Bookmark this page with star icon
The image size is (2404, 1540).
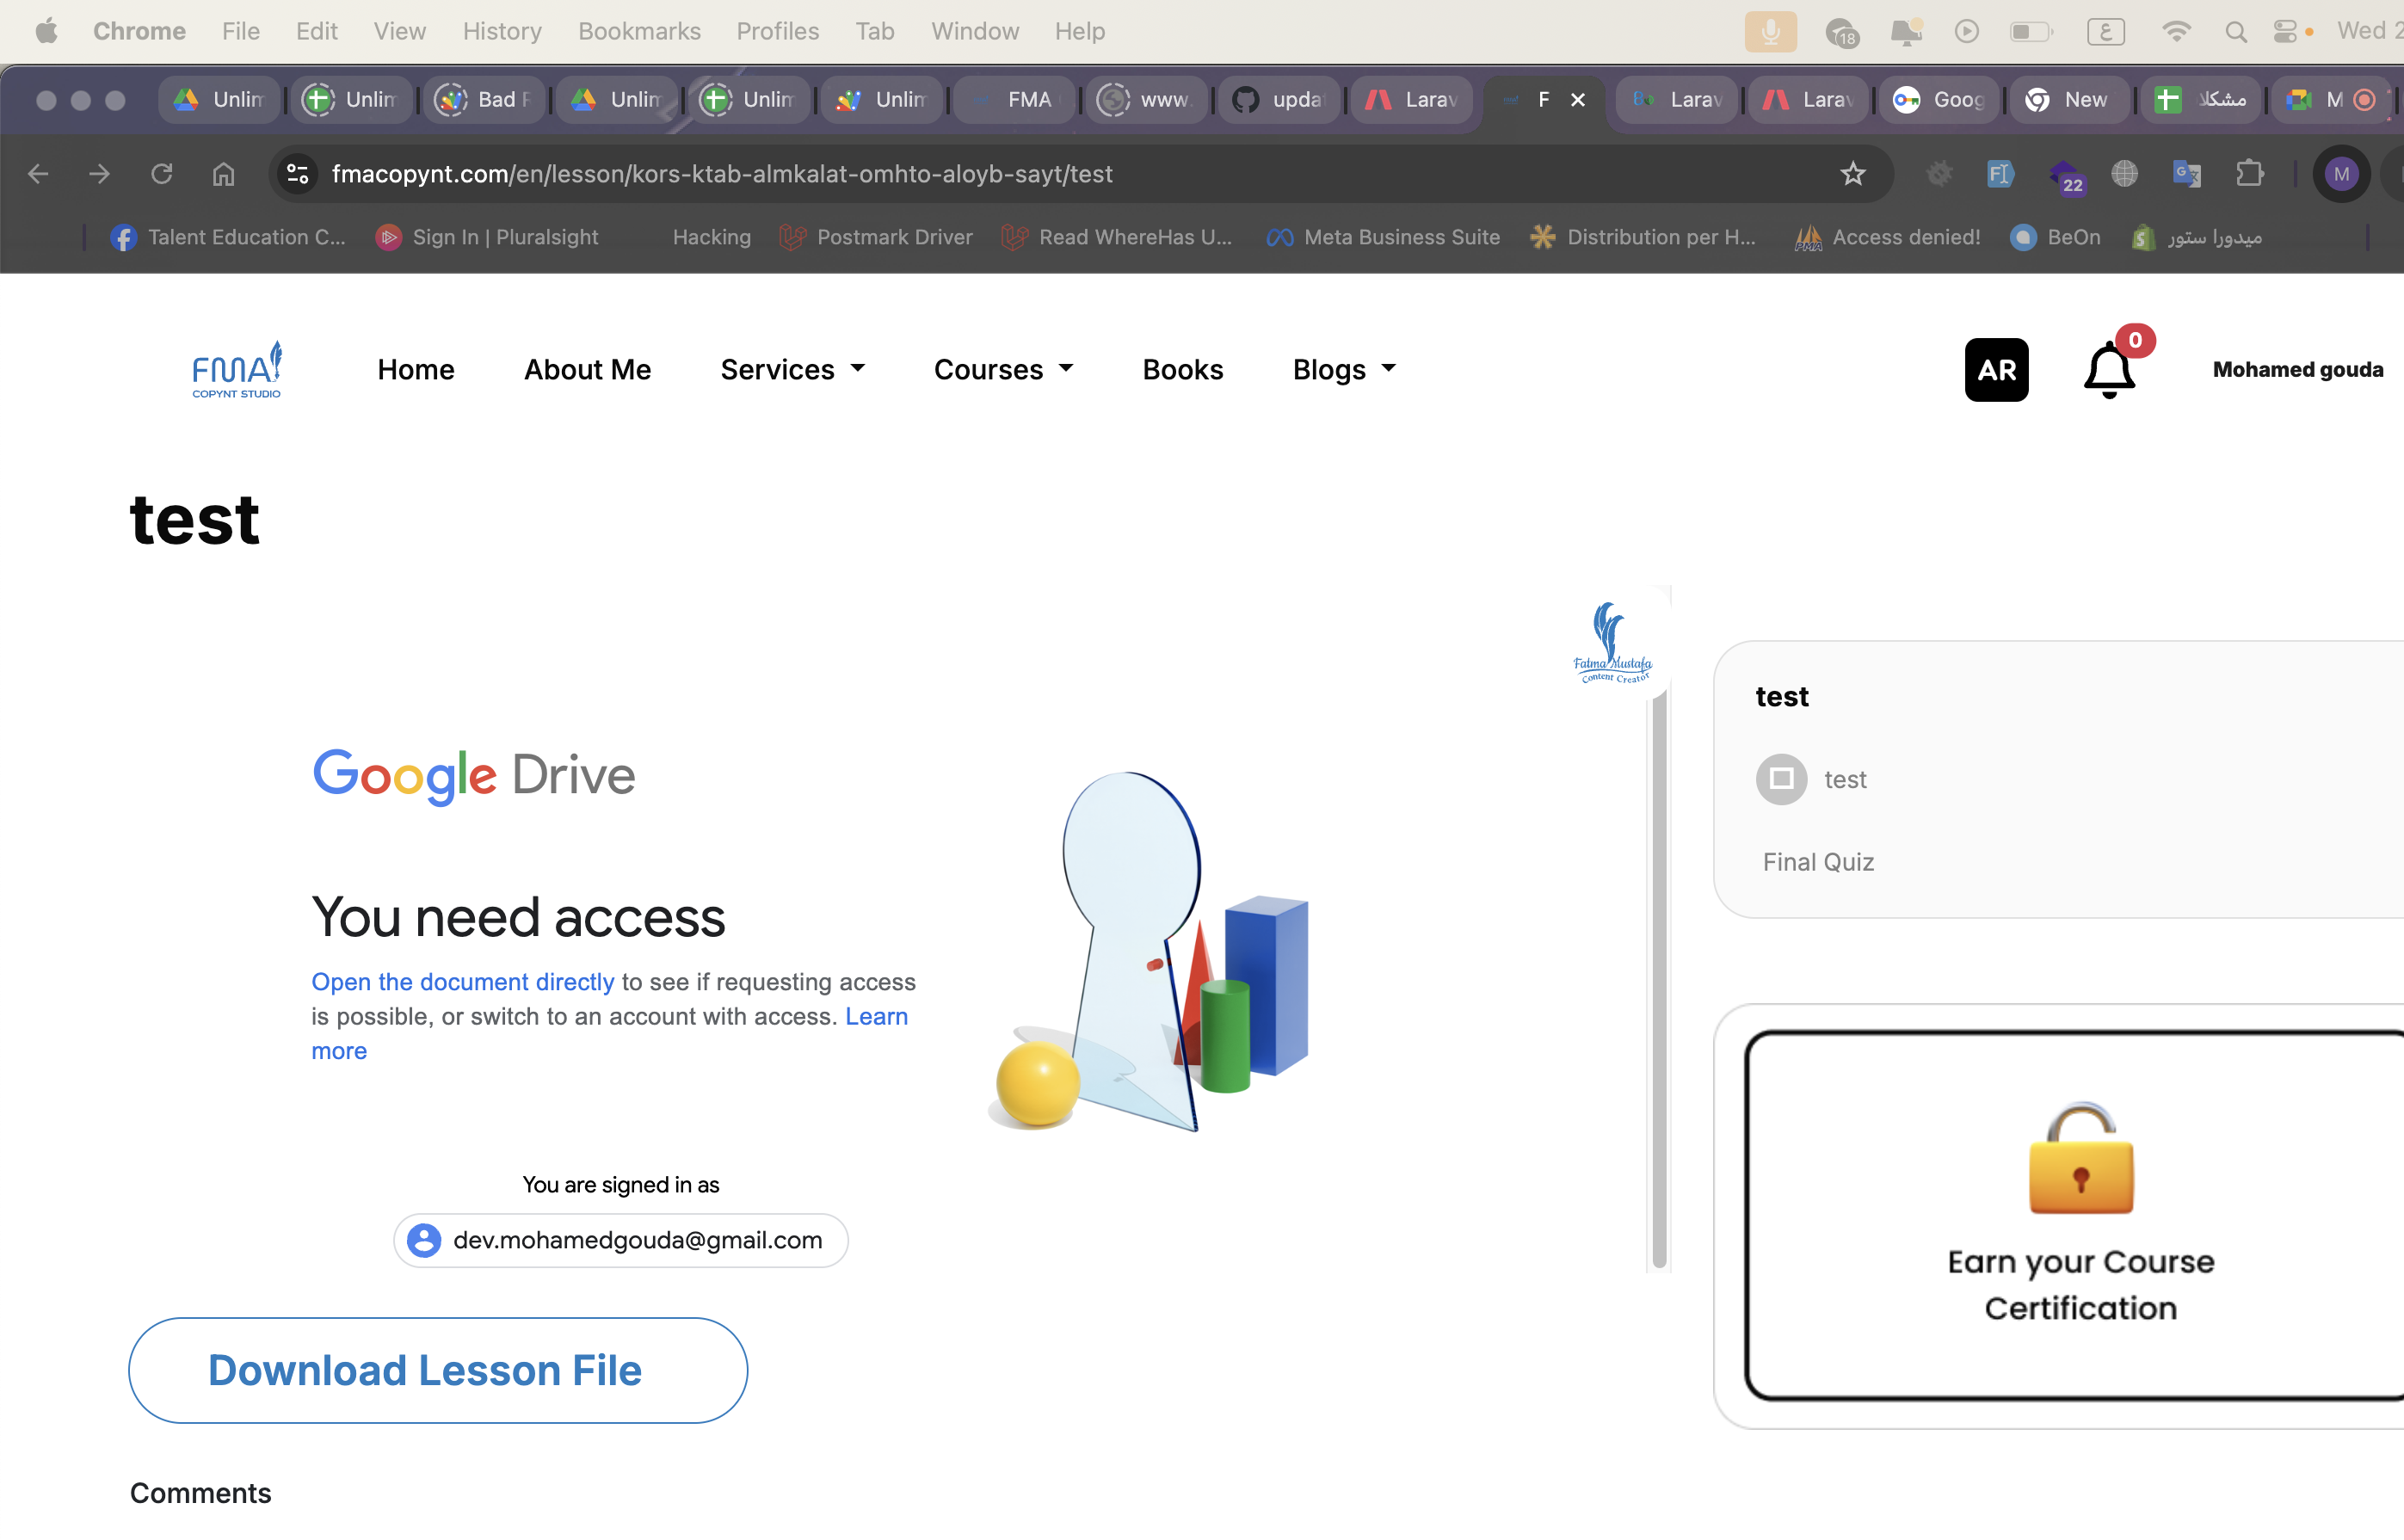[1852, 174]
